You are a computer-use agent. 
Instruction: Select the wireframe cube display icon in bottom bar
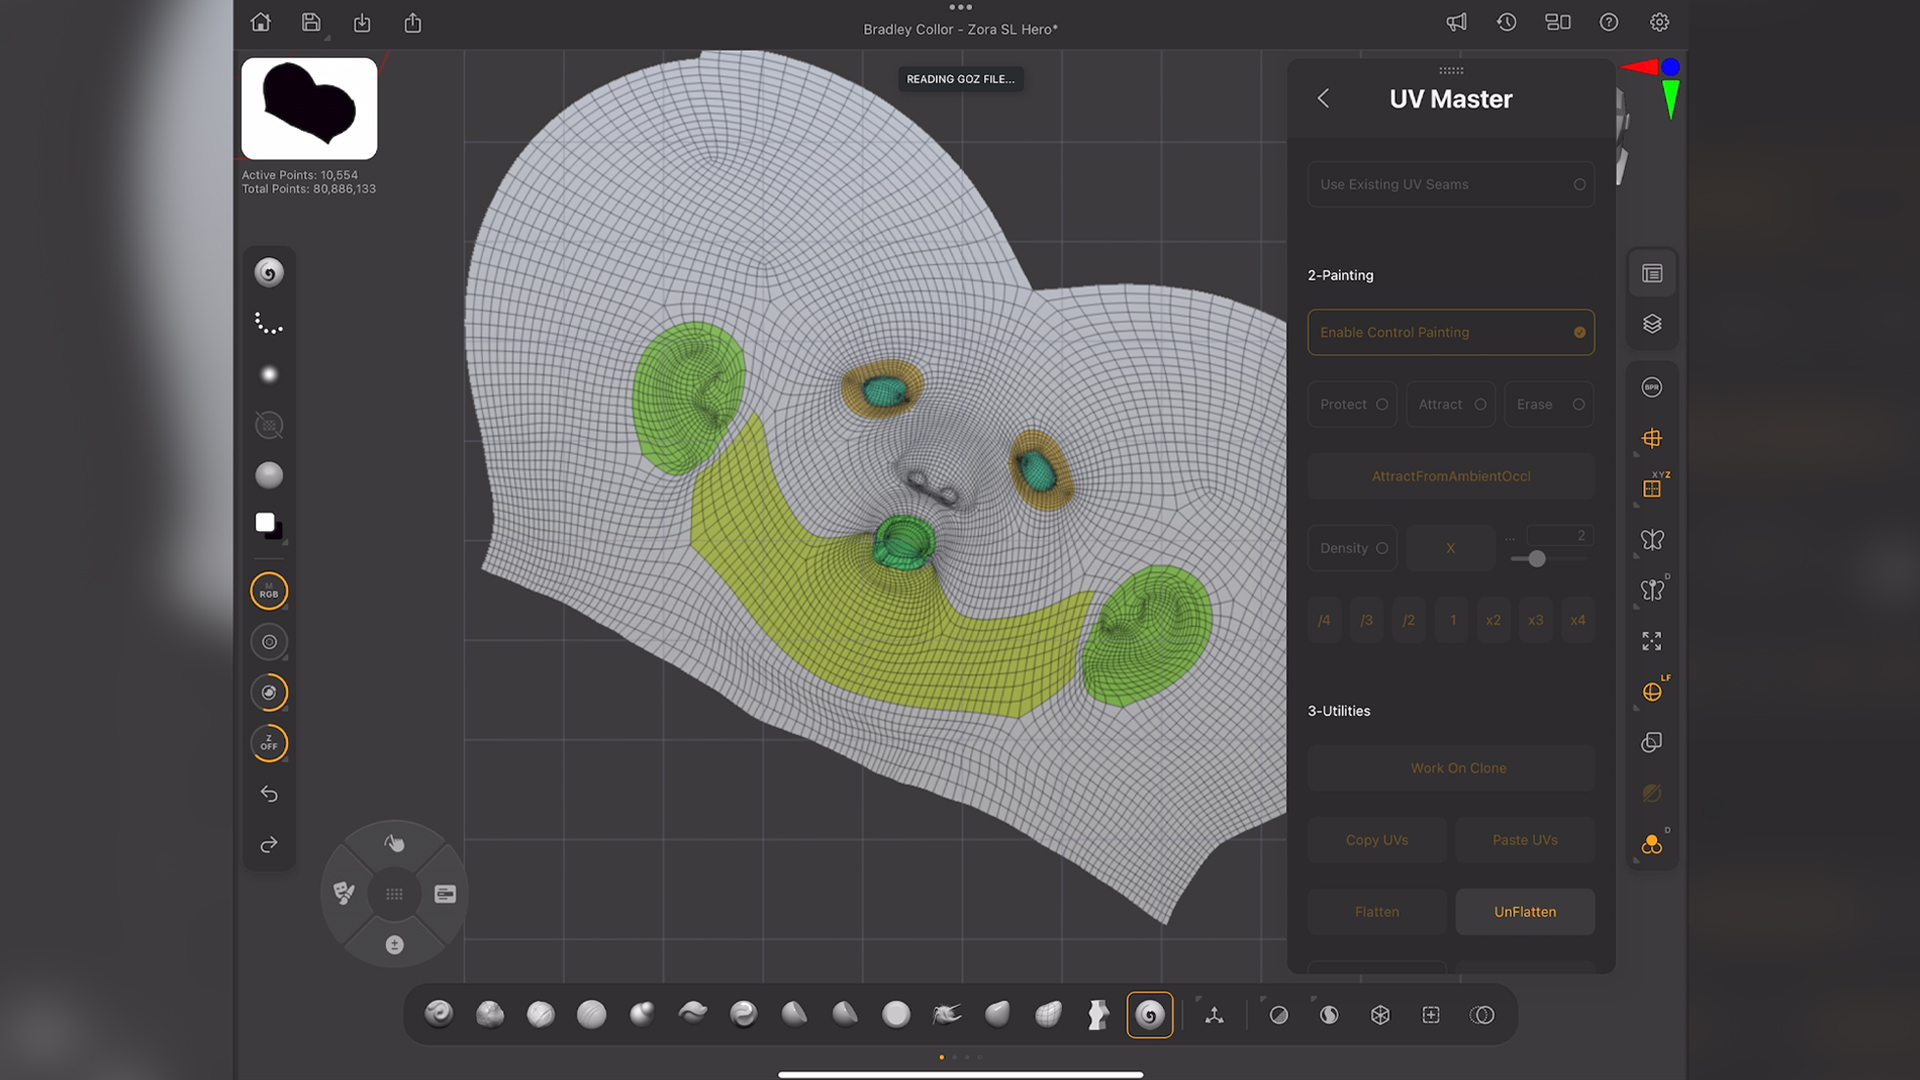click(1380, 1014)
